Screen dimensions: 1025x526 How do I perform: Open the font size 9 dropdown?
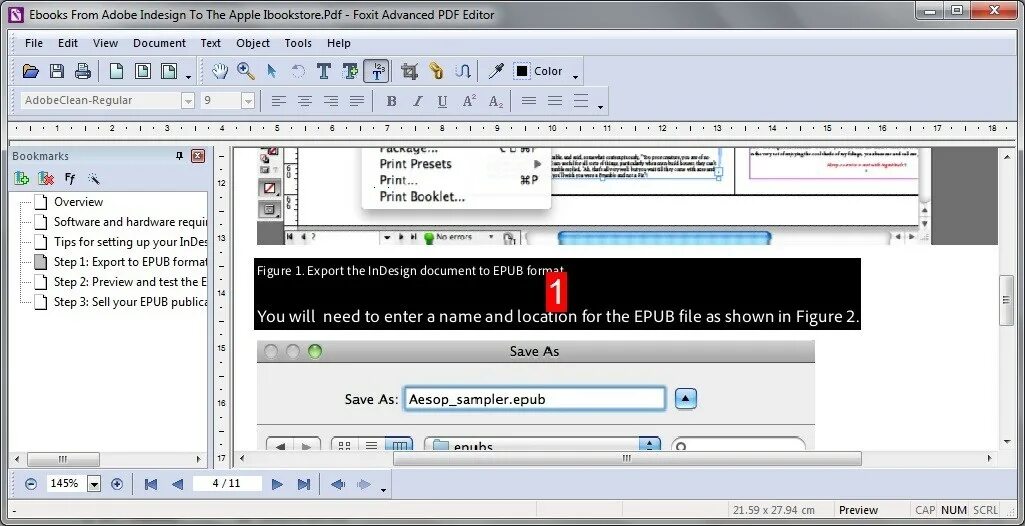248,101
